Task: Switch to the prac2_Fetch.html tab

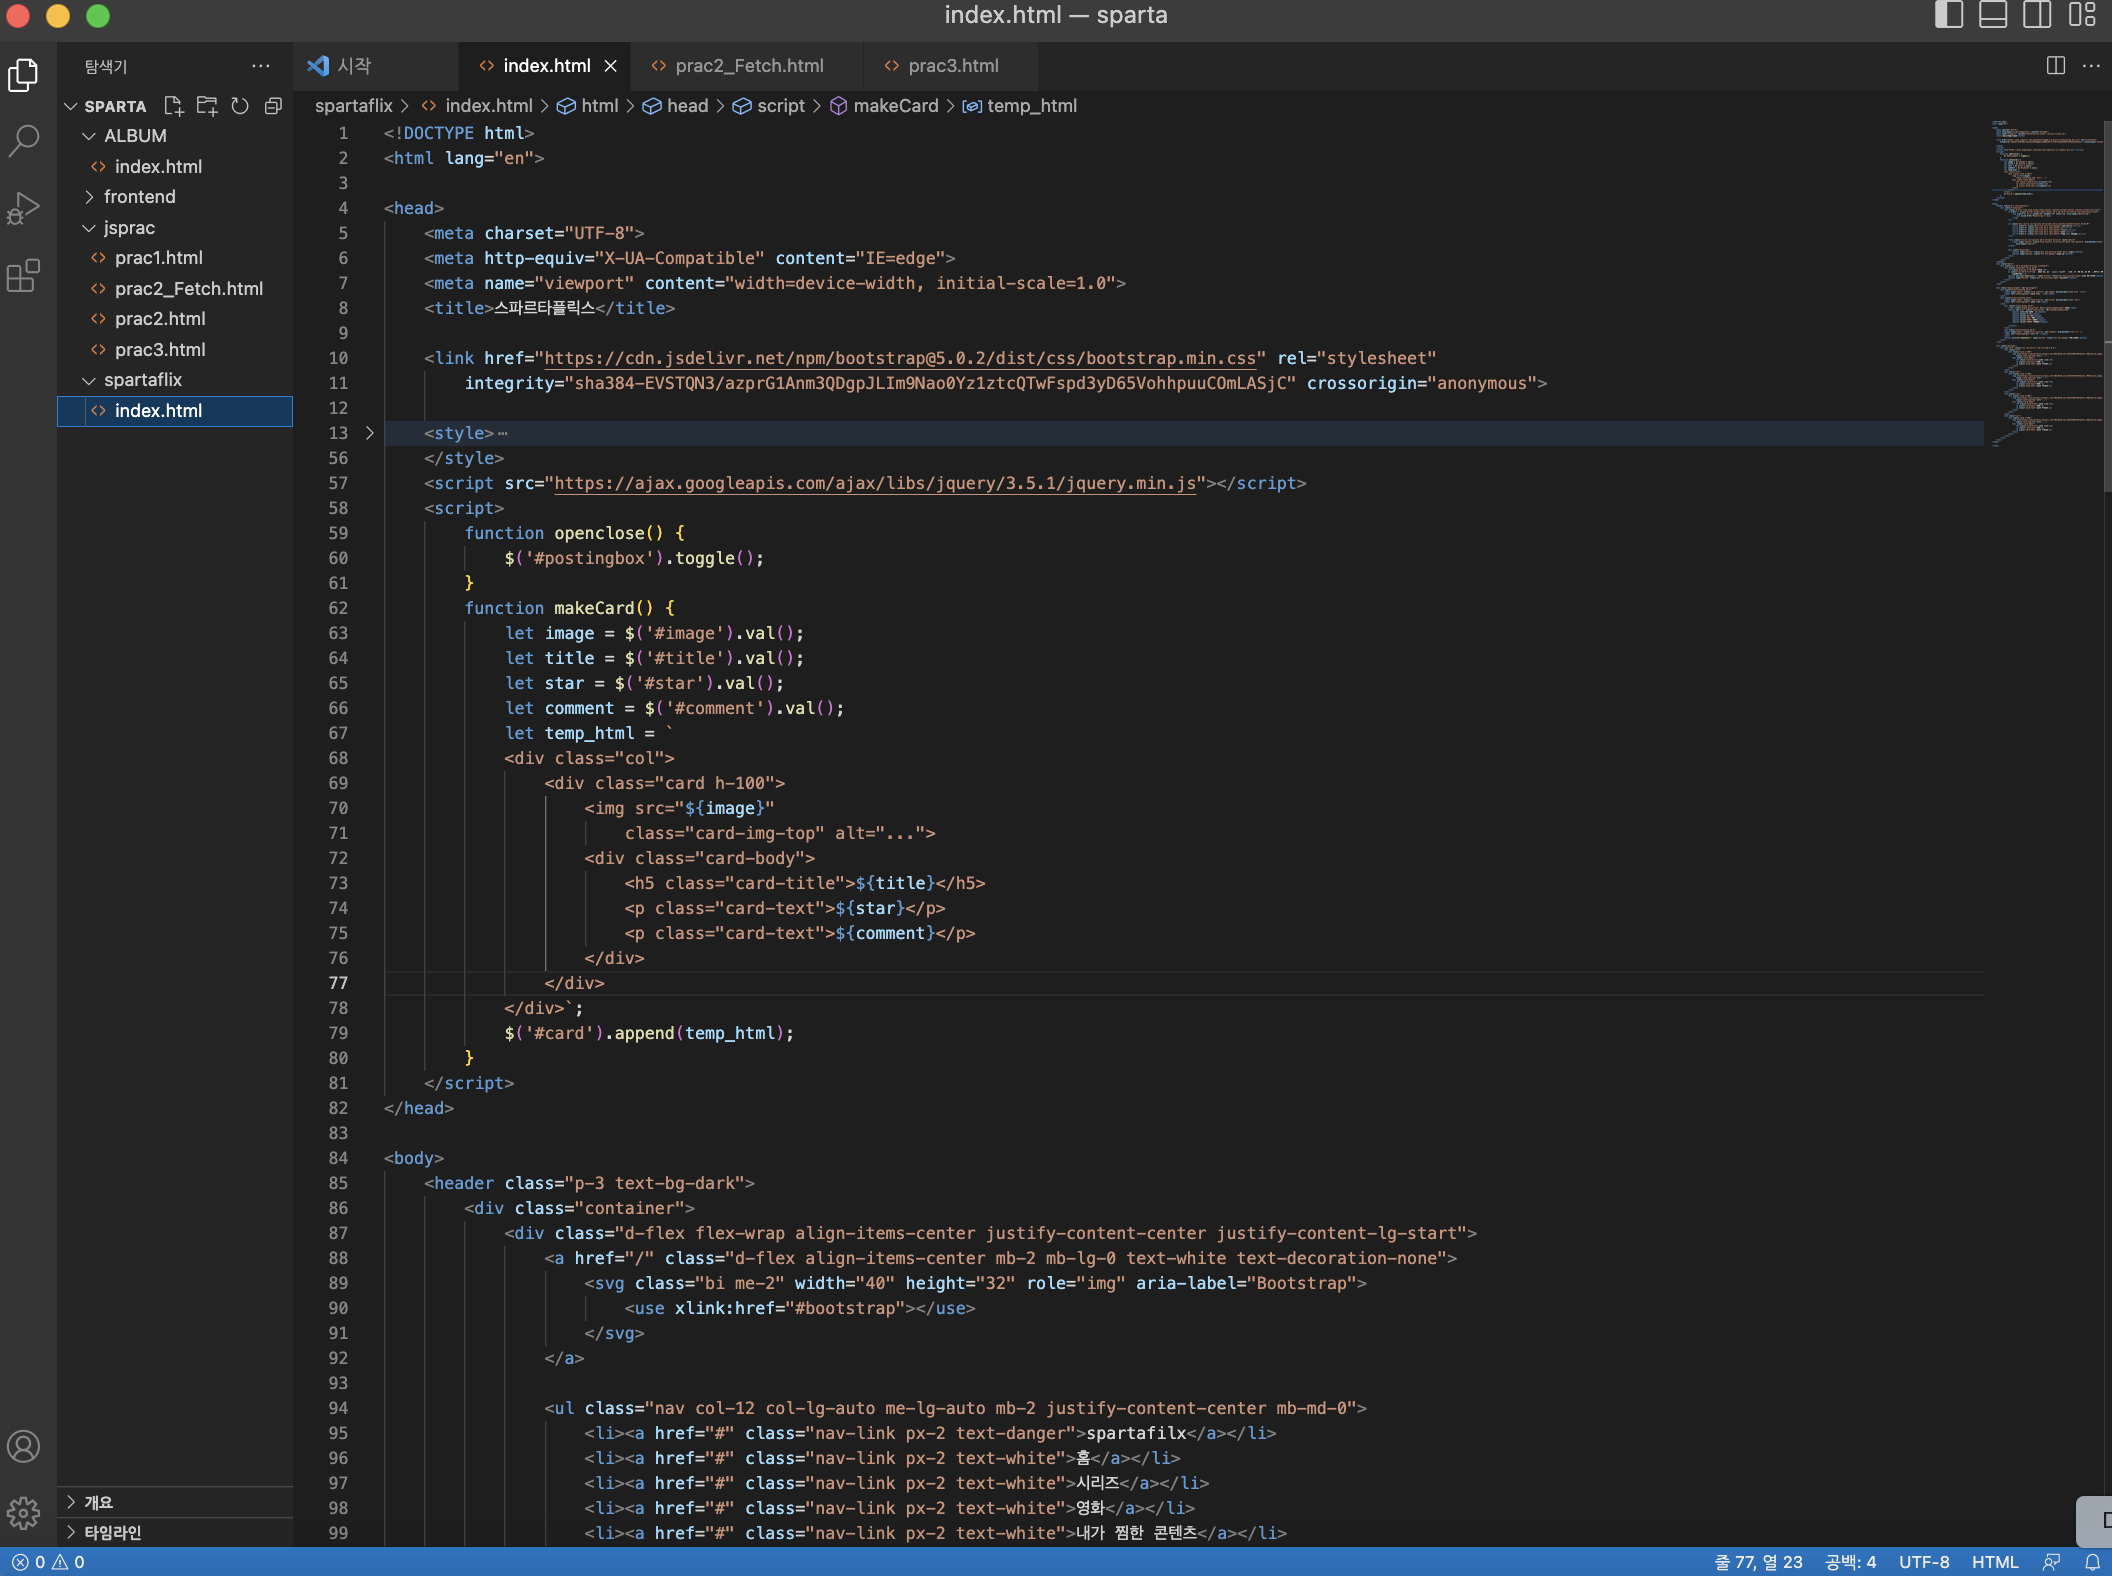Action: pyautogui.click(x=748, y=66)
